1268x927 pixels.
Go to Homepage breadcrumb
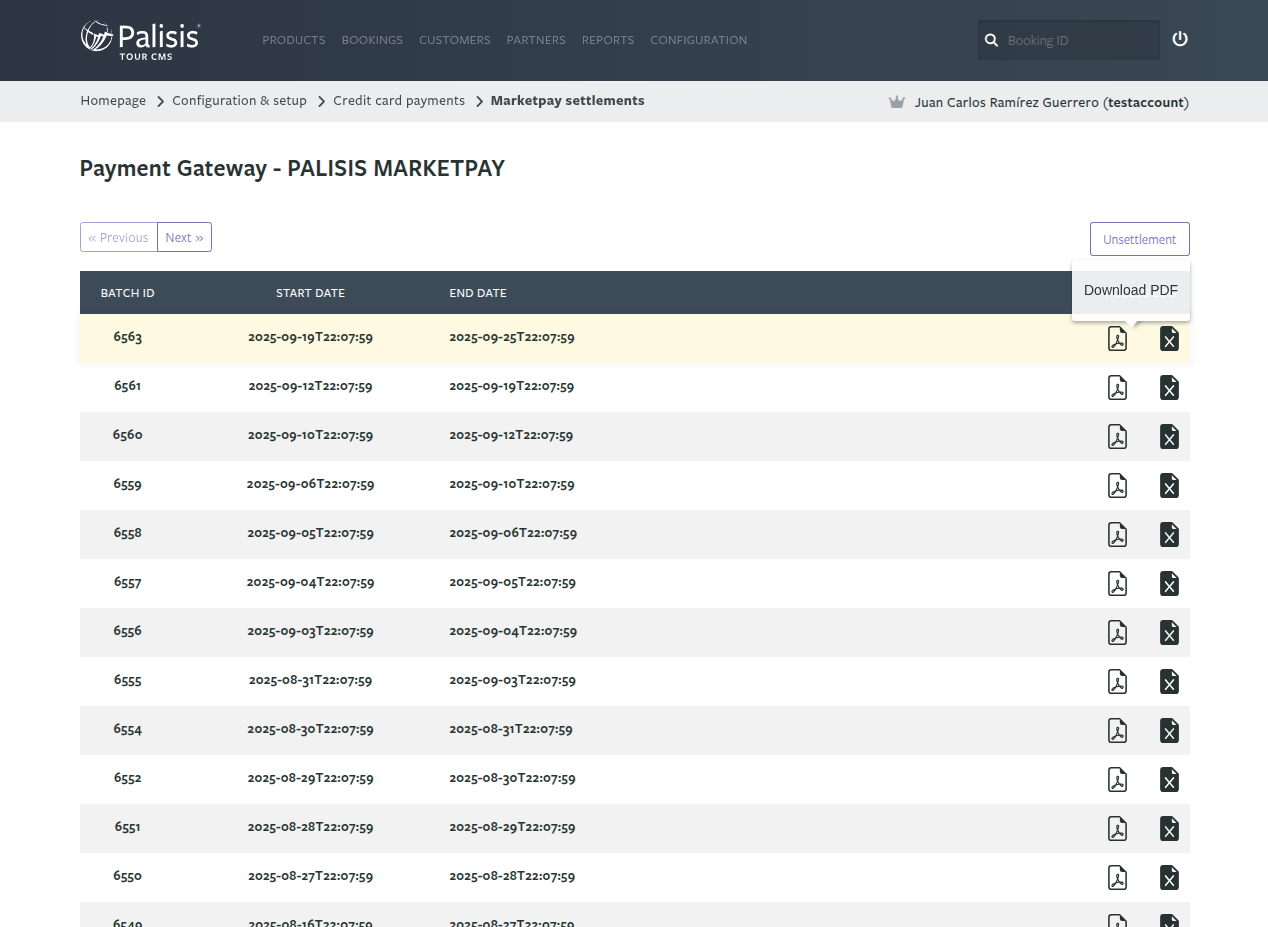(113, 101)
